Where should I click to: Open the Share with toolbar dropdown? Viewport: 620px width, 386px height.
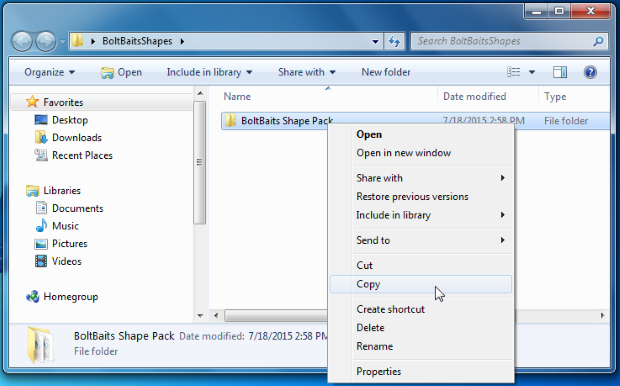point(306,72)
